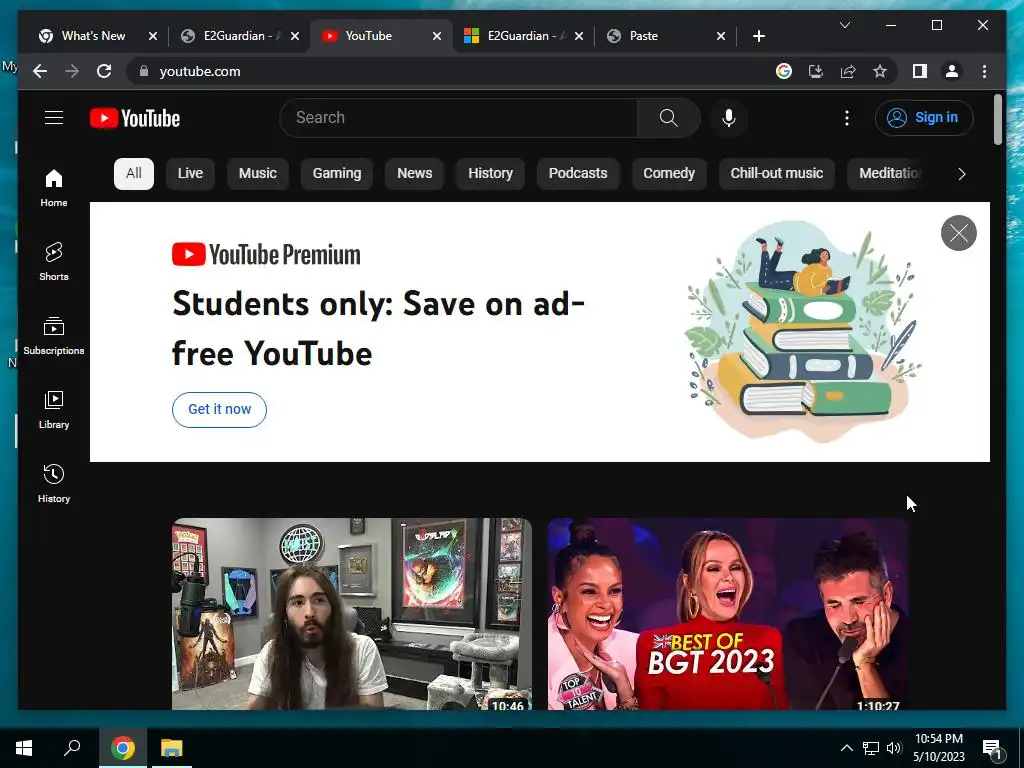View site information via the padlock icon
Viewport: 1024px width, 768px height.
(x=144, y=71)
